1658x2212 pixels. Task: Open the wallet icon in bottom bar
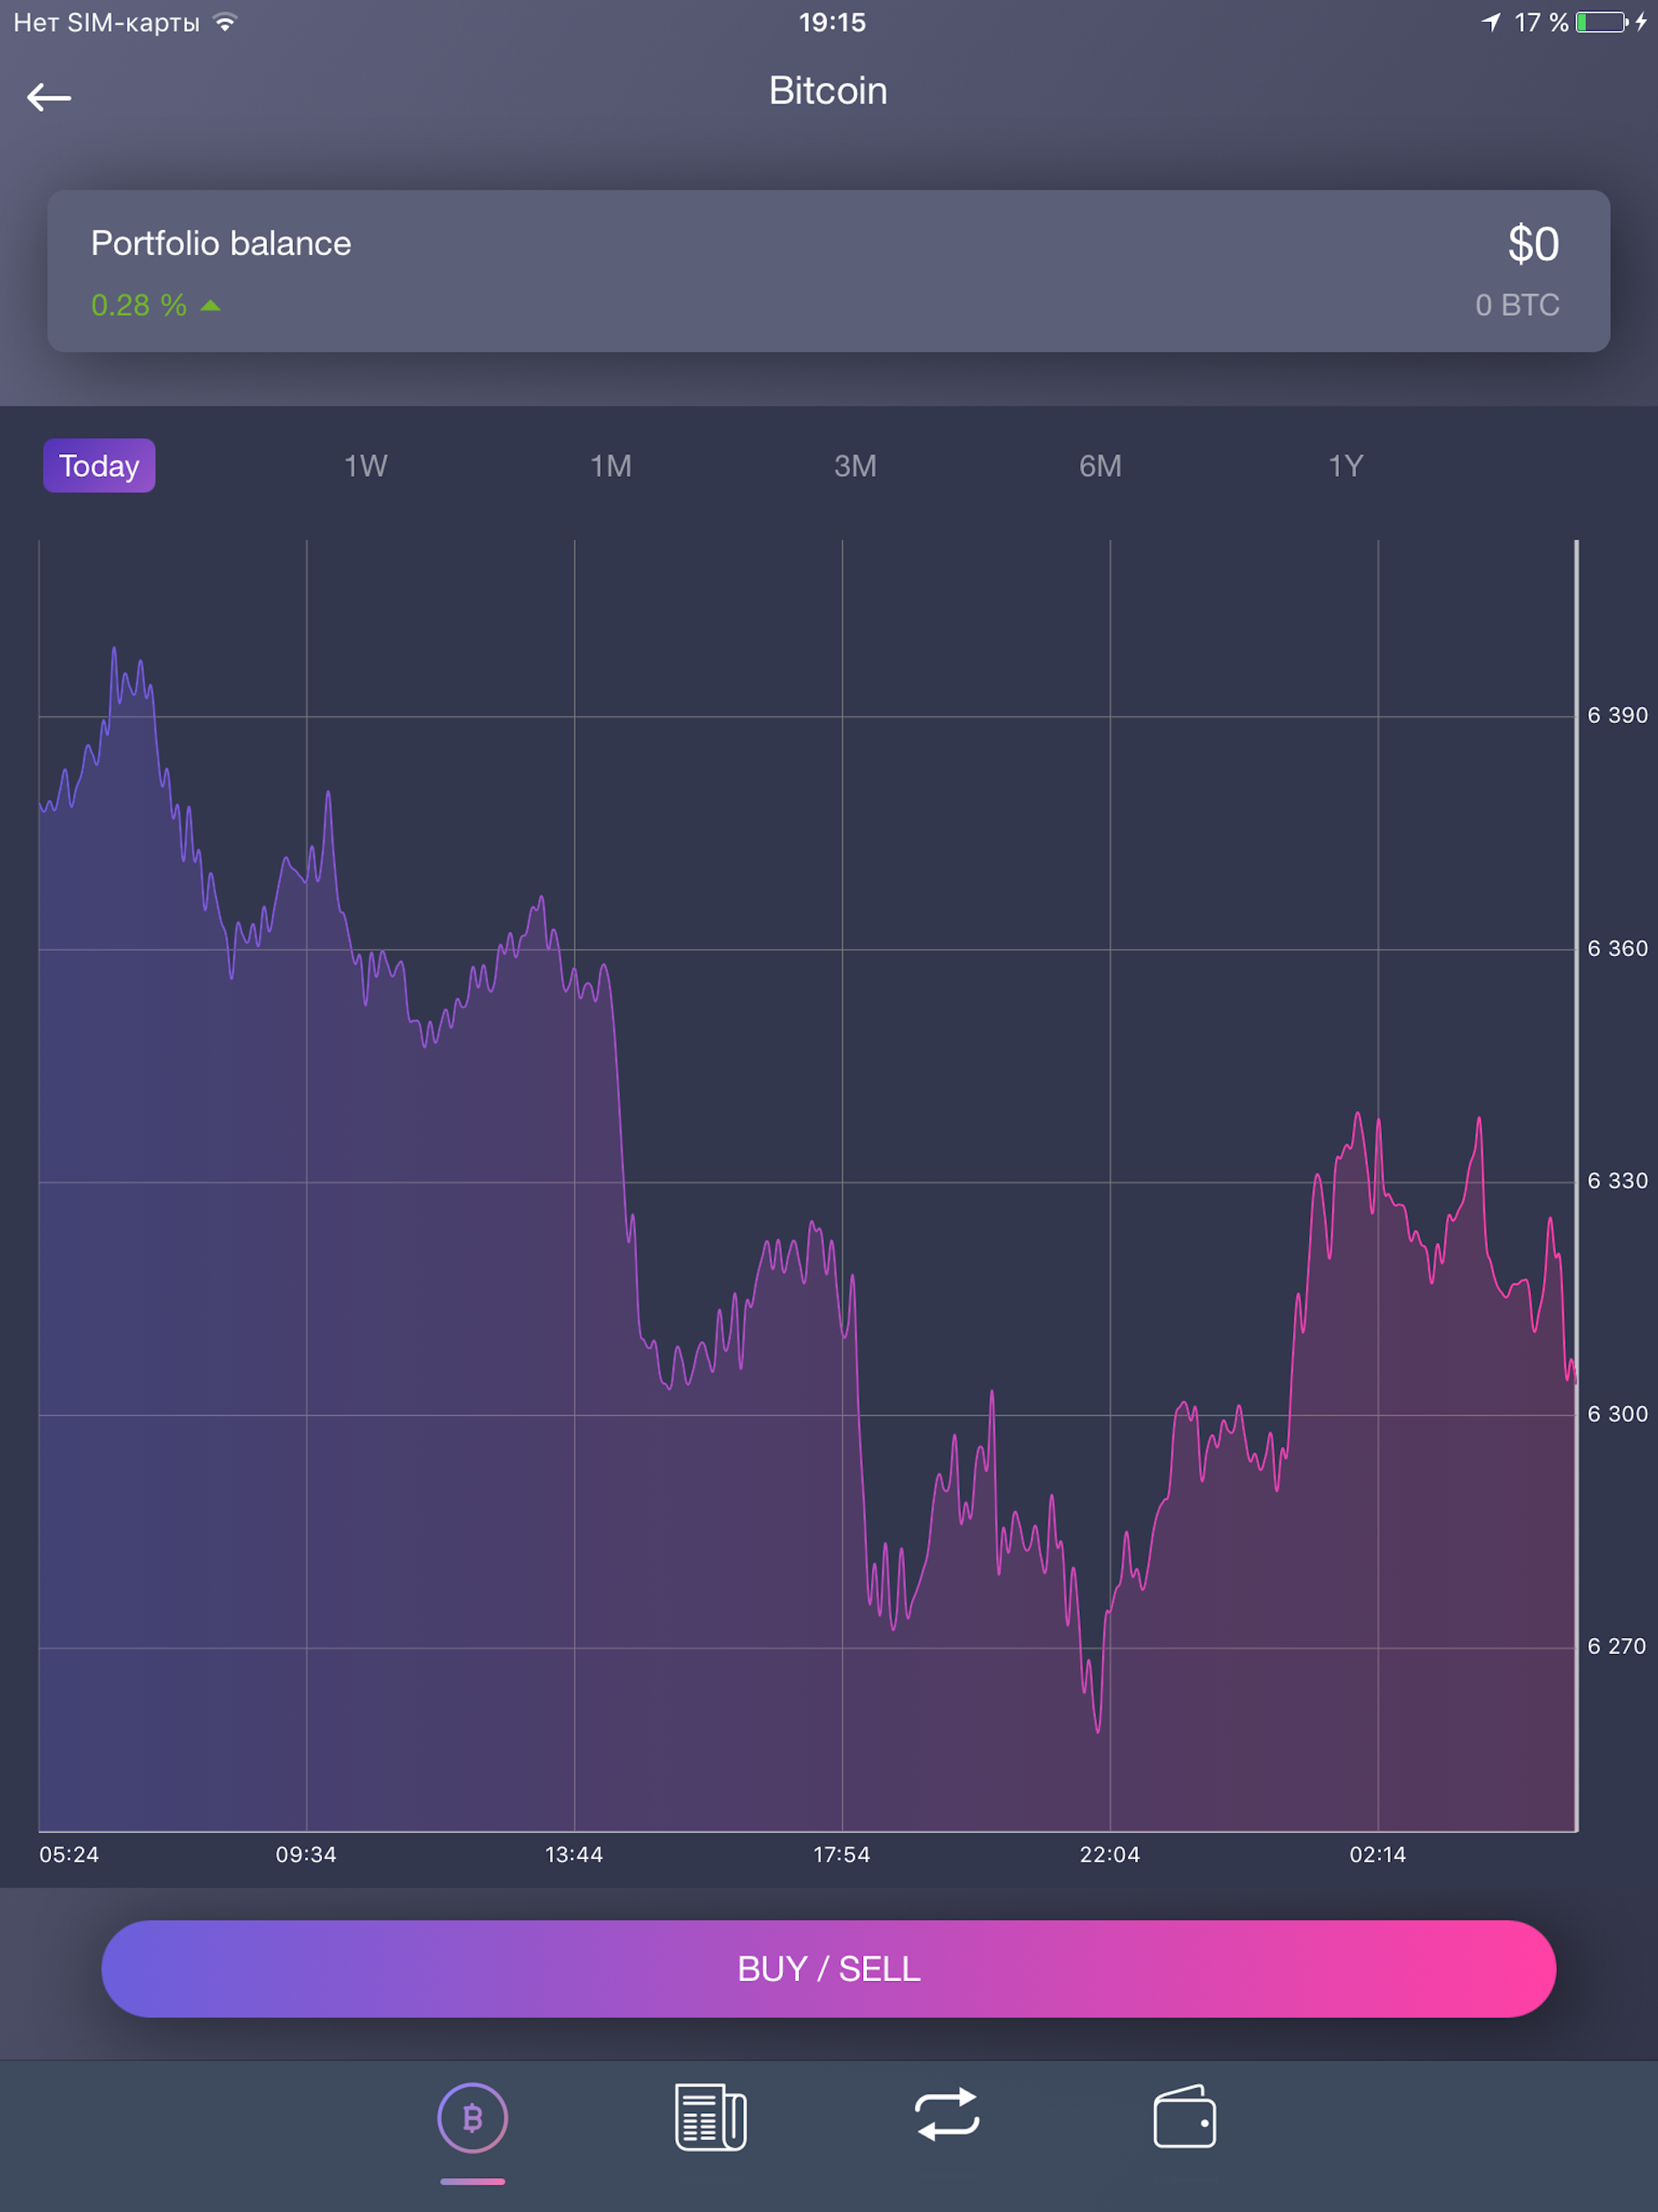1185,2117
